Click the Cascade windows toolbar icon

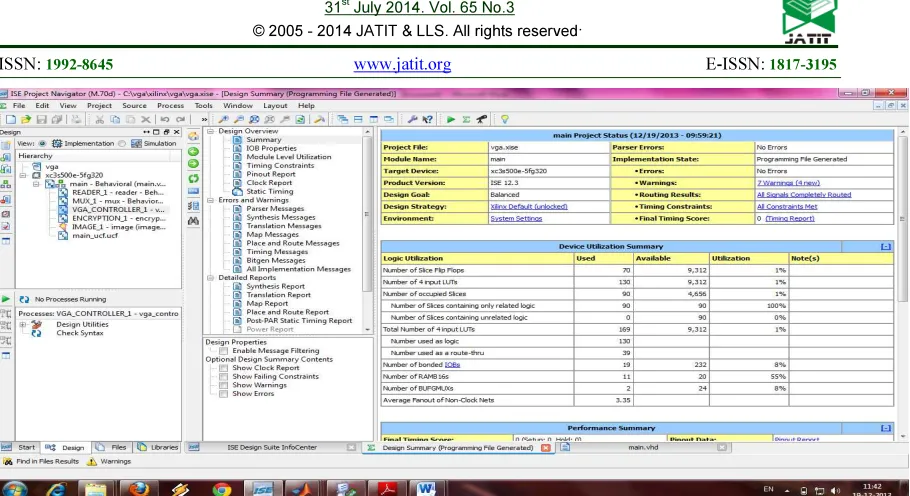tap(343, 120)
